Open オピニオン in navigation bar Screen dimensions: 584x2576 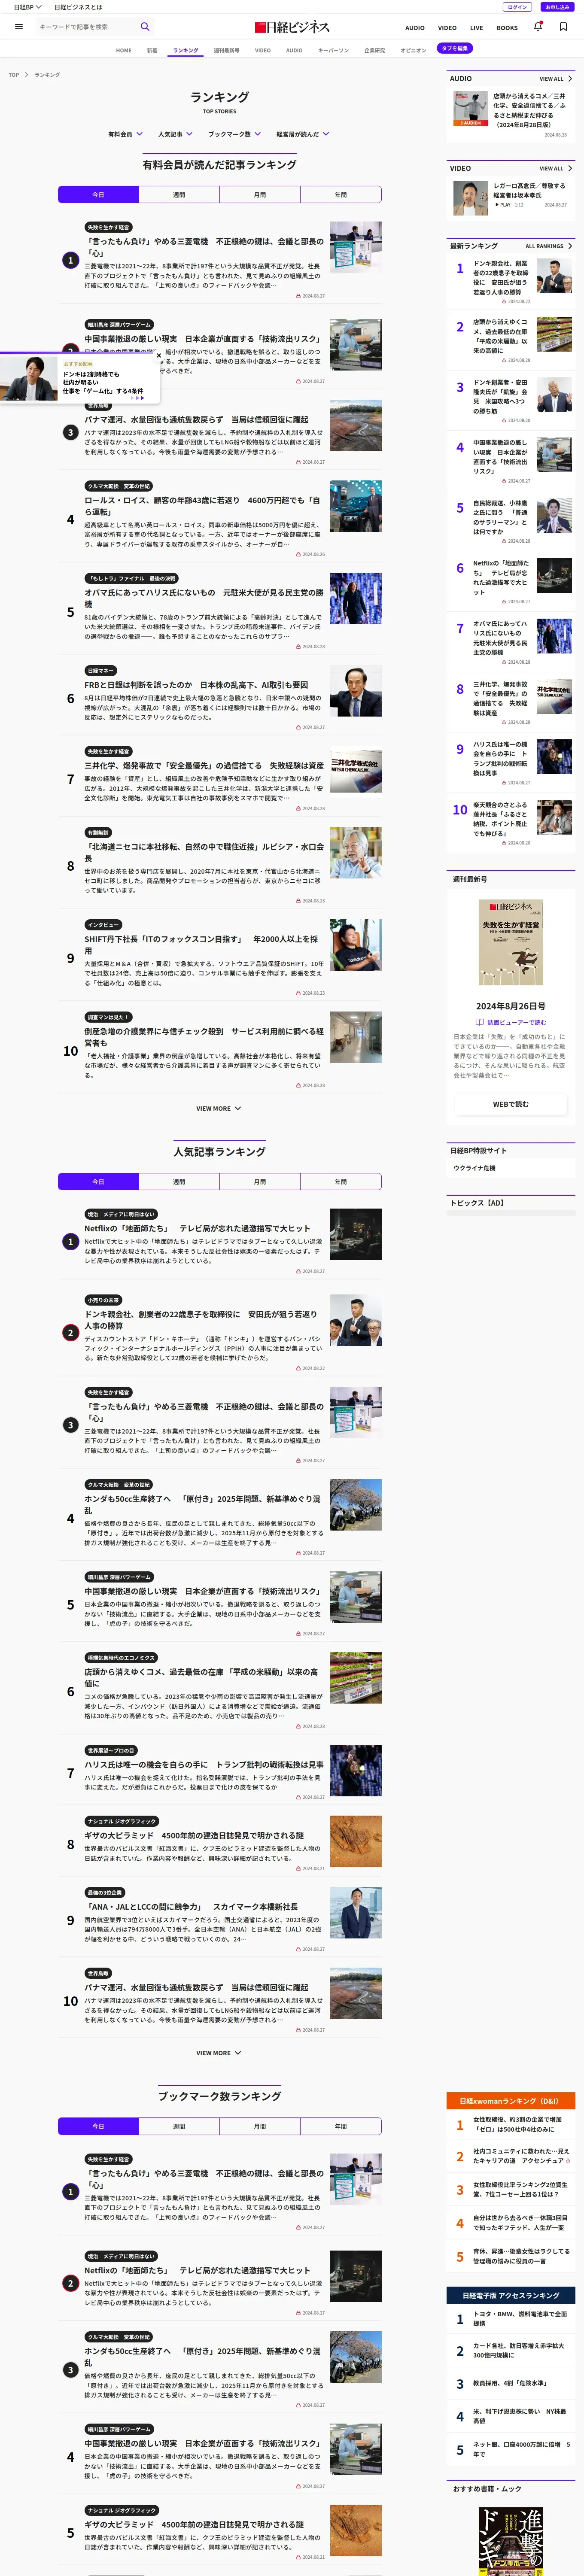pyautogui.click(x=414, y=50)
